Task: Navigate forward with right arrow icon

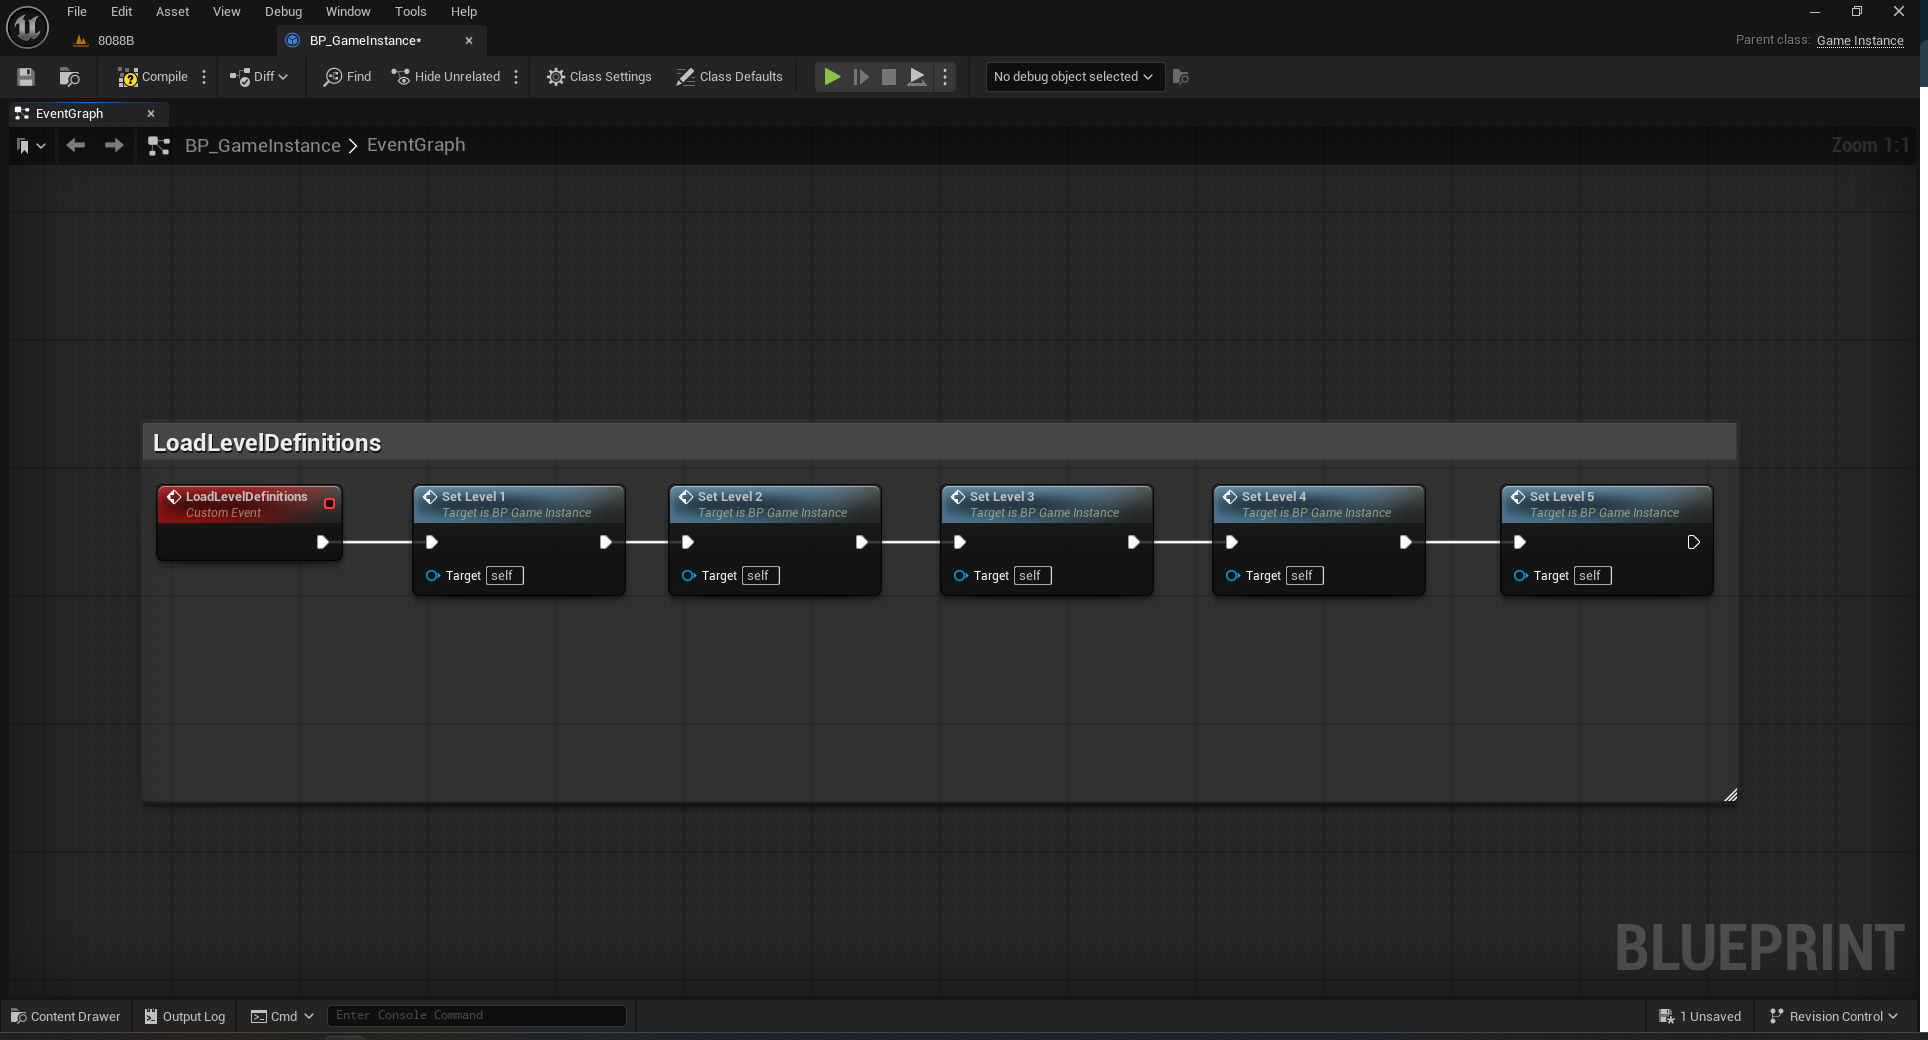Action: (x=114, y=146)
